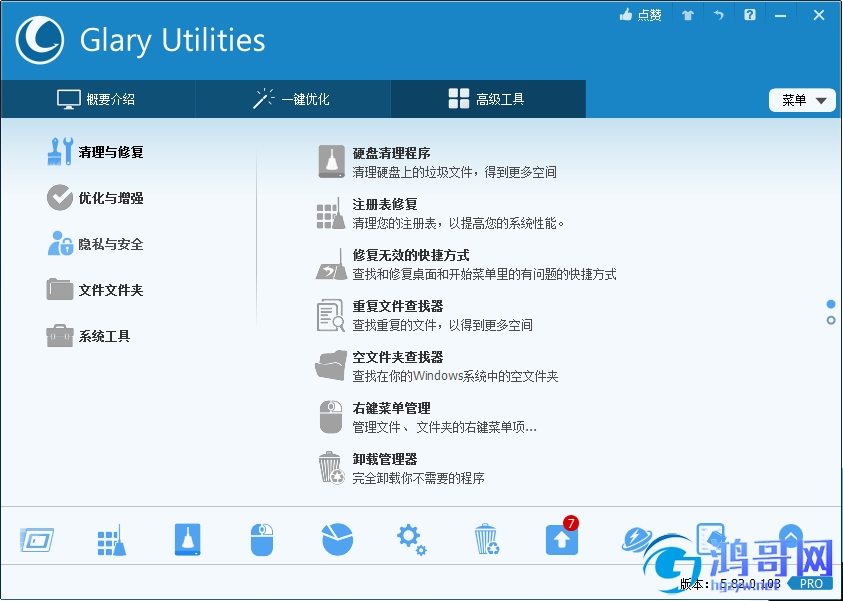Open the pie chart disk analysis icon
Viewport: 843px width, 601px height.
click(338, 539)
